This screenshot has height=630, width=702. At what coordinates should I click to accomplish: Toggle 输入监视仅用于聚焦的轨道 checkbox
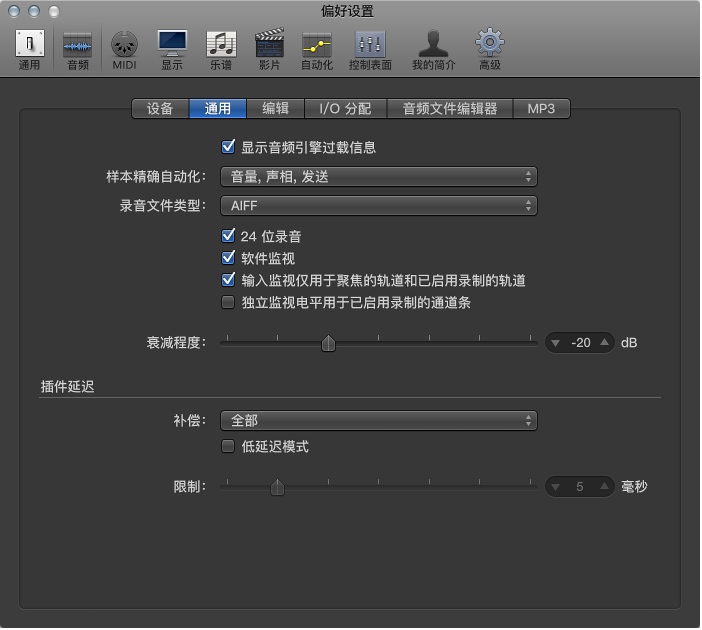228,280
